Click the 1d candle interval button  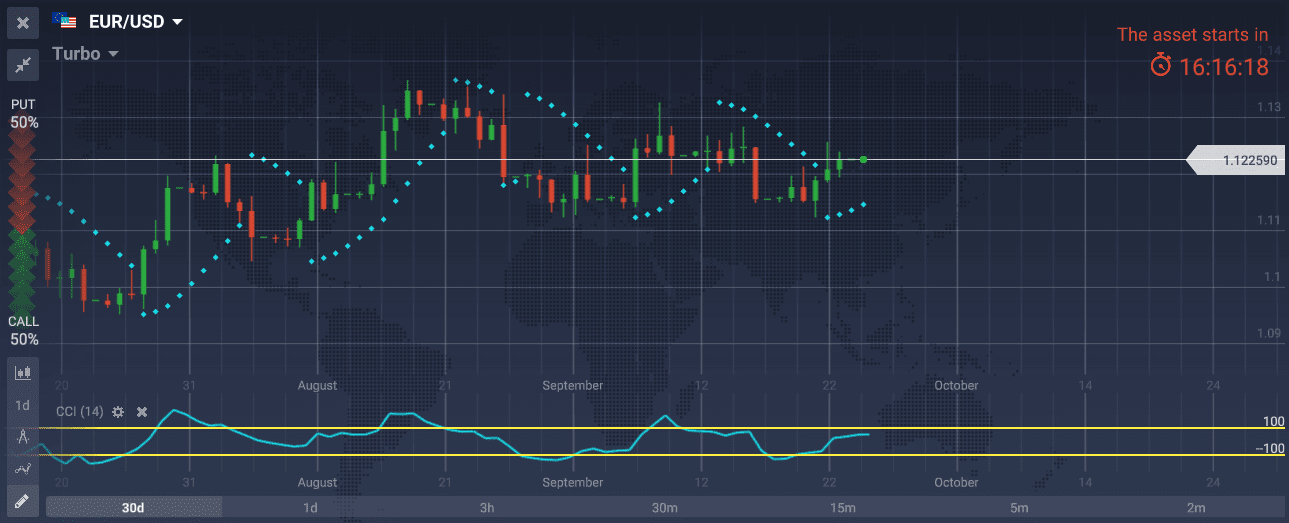coord(22,405)
